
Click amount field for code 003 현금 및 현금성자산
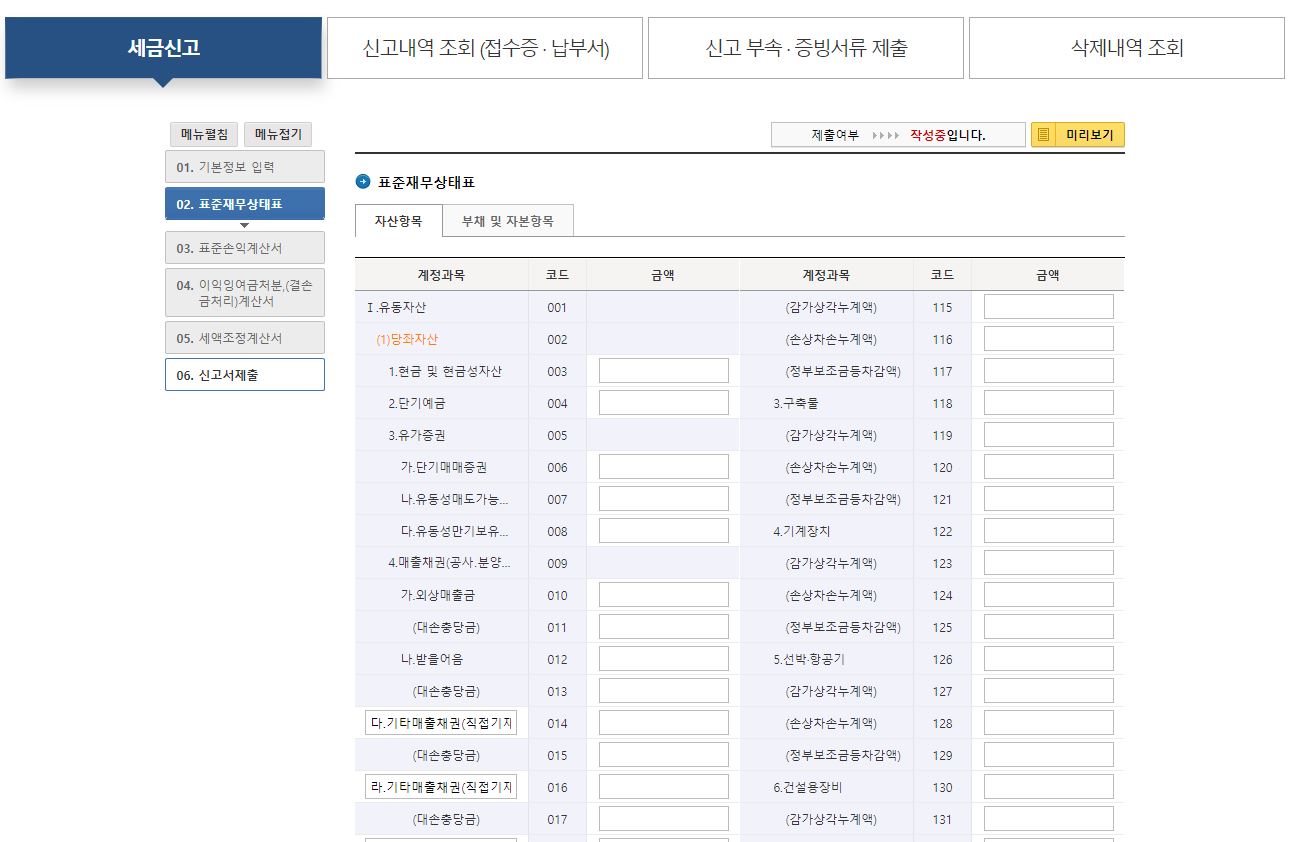(x=664, y=371)
